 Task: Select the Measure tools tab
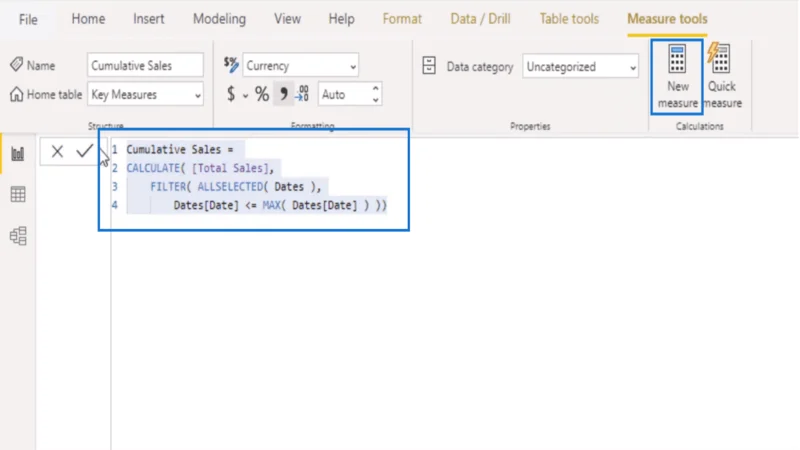tap(667, 19)
